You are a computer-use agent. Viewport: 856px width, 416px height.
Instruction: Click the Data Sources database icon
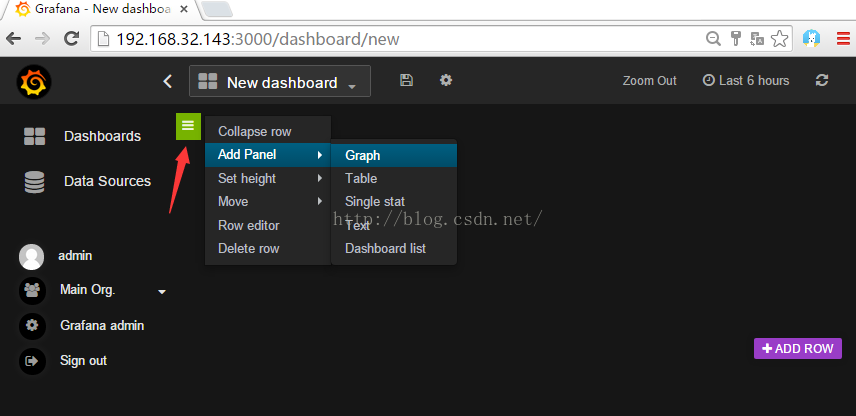pyautogui.click(x=34, y=182)
